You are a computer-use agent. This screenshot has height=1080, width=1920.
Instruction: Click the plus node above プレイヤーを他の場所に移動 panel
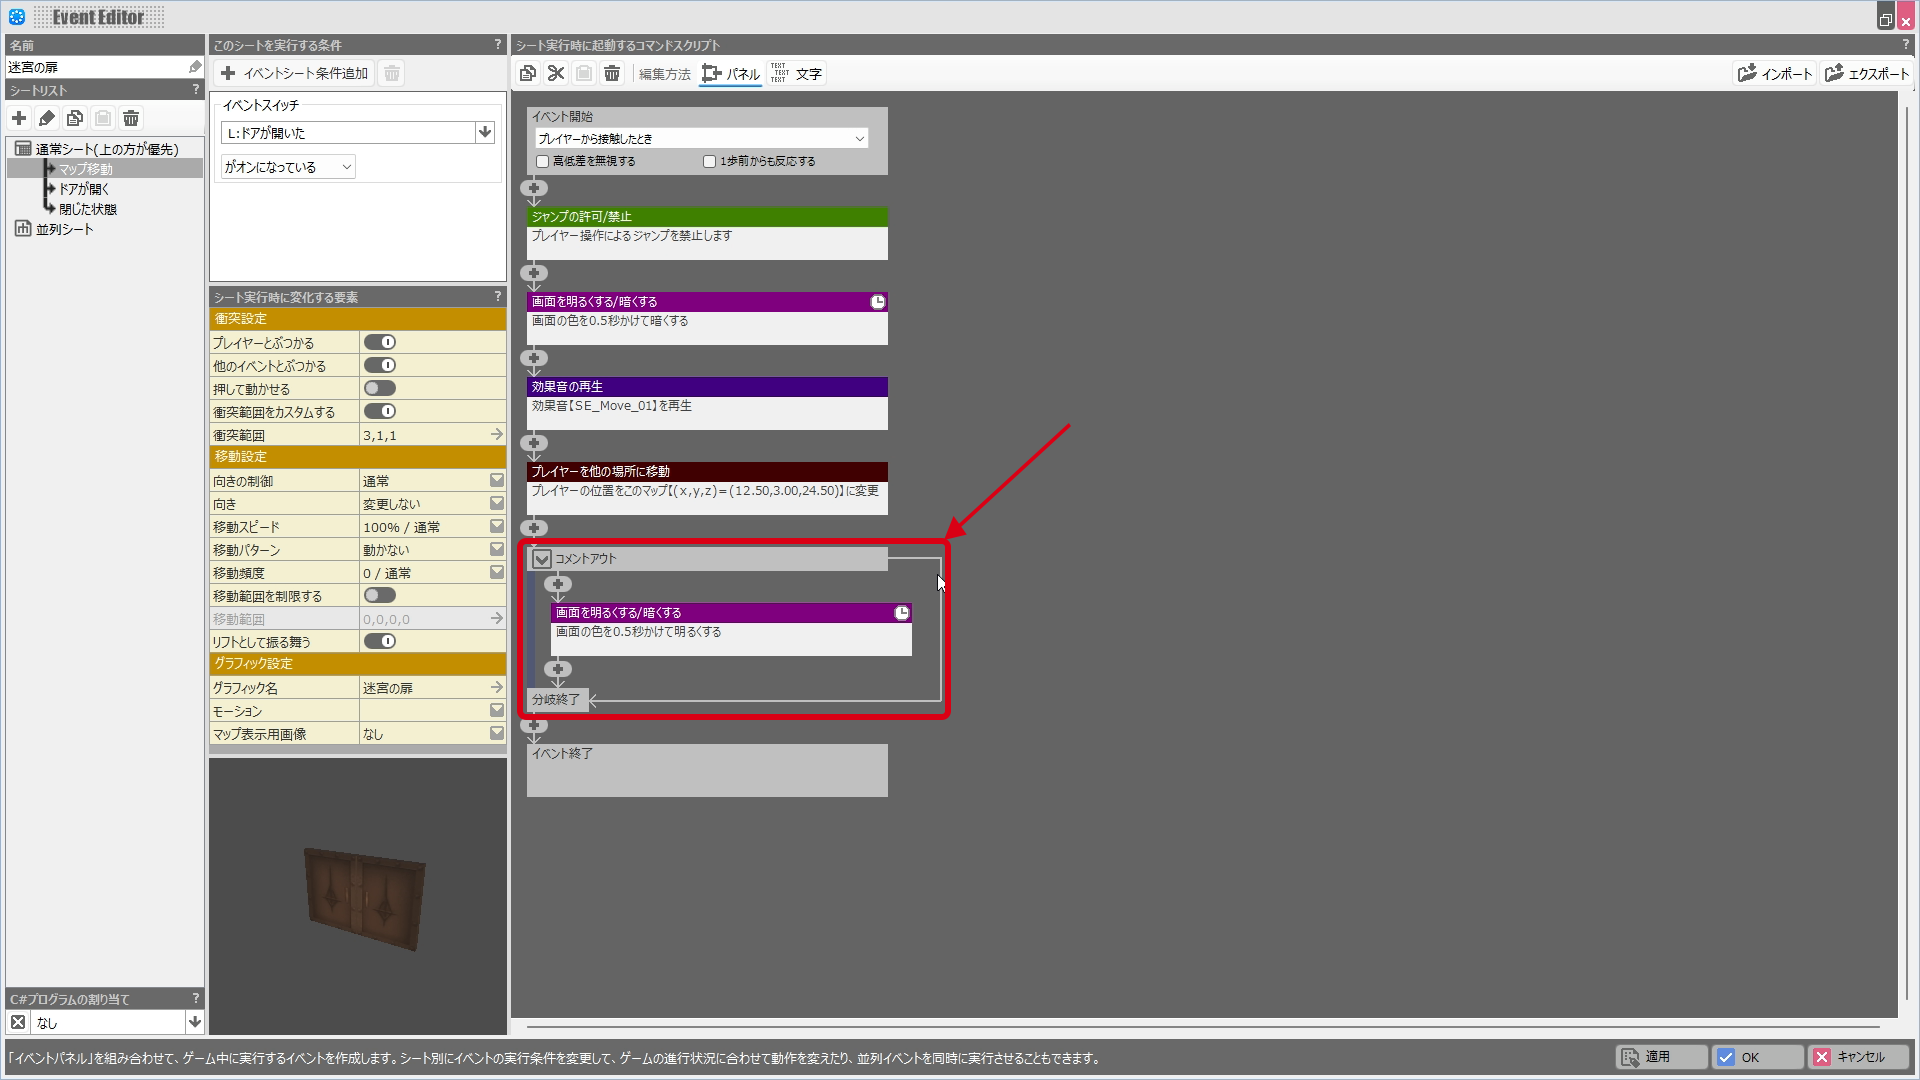point(534,443)
